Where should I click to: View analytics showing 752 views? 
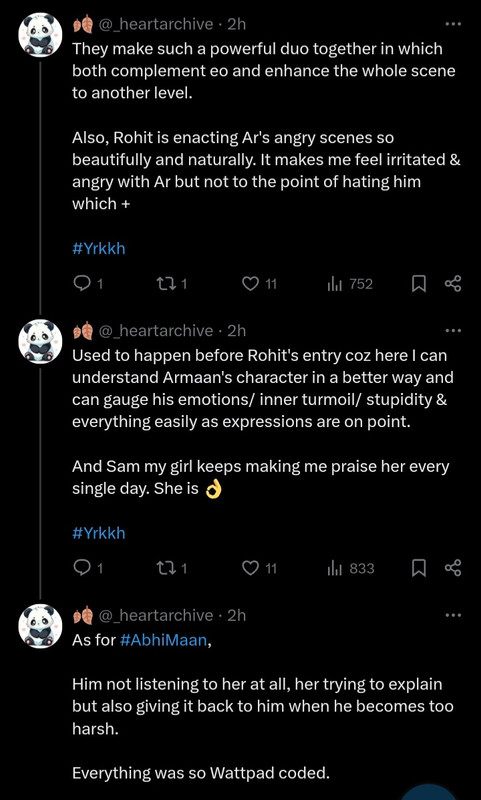(x=350, y=284)
